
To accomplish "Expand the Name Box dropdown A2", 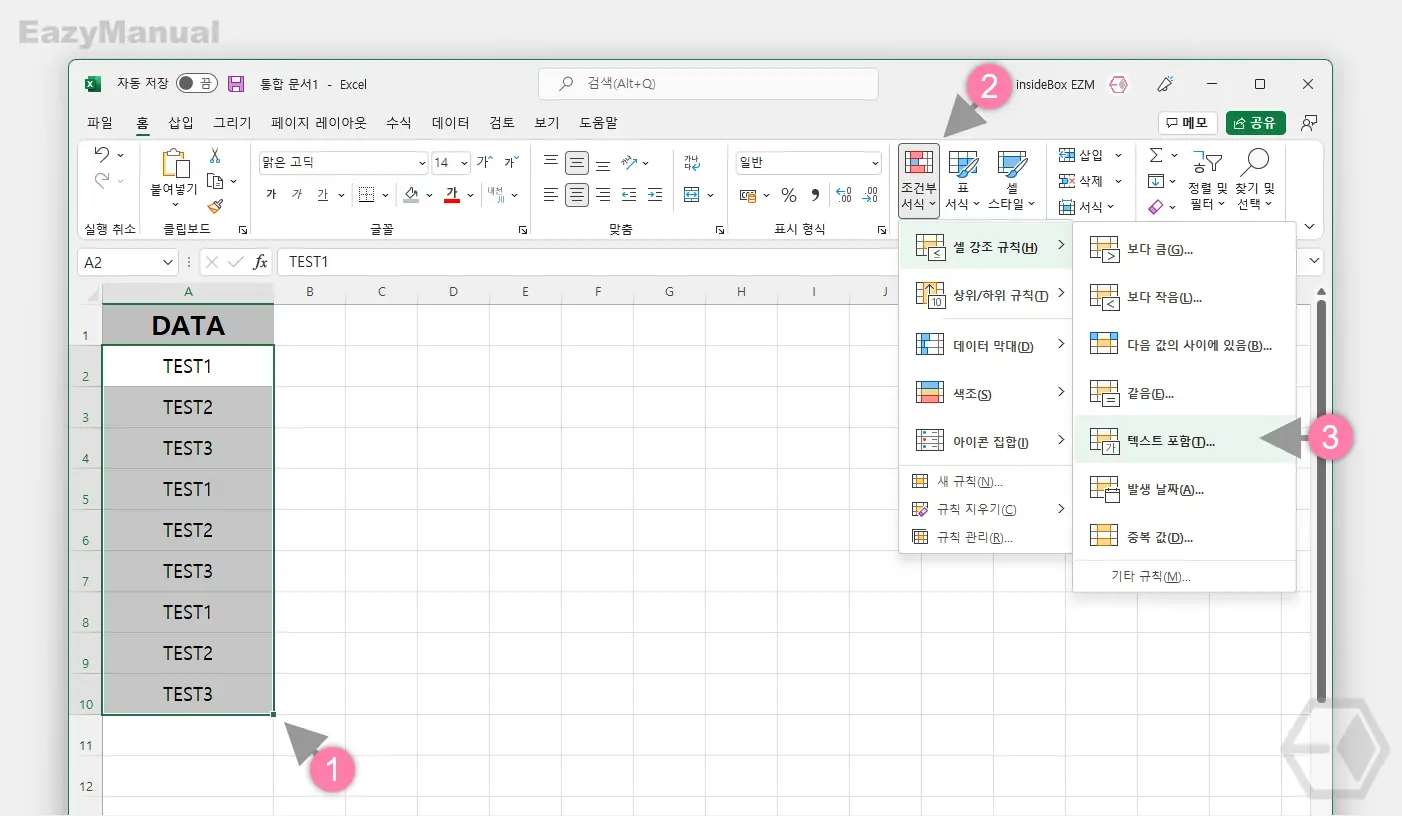I will pos(169,262).
